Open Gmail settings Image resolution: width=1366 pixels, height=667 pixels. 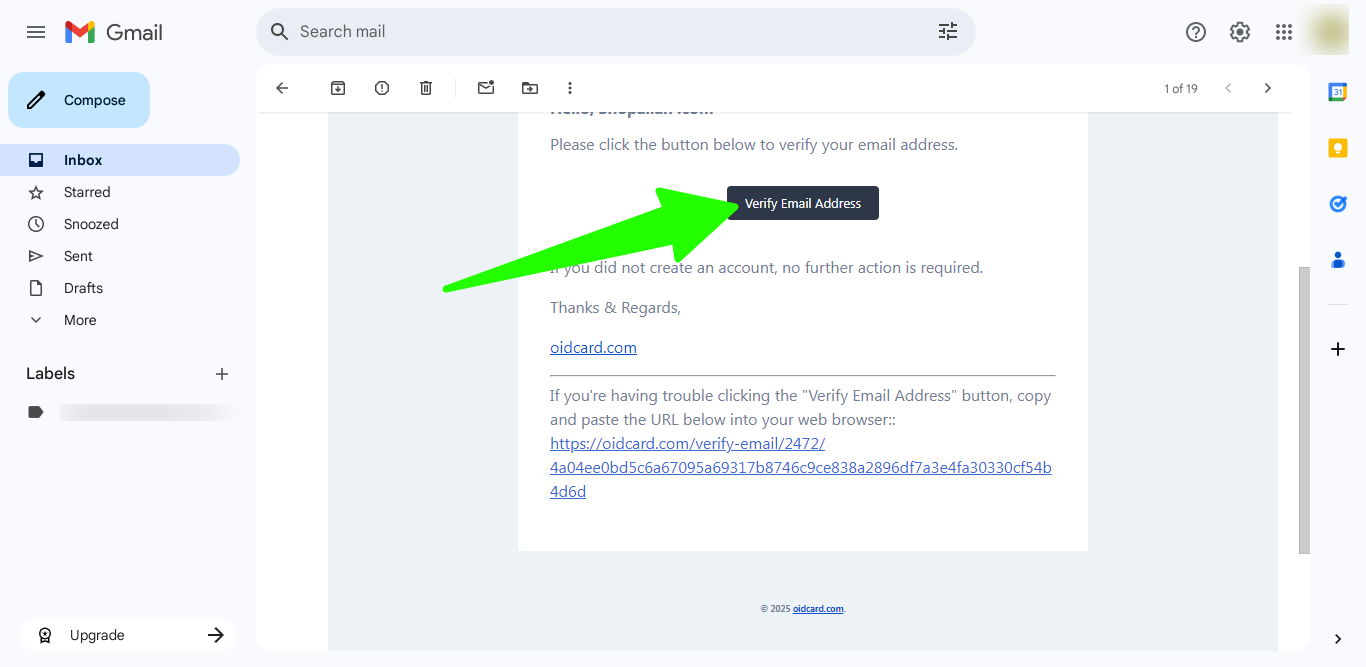1239,31
